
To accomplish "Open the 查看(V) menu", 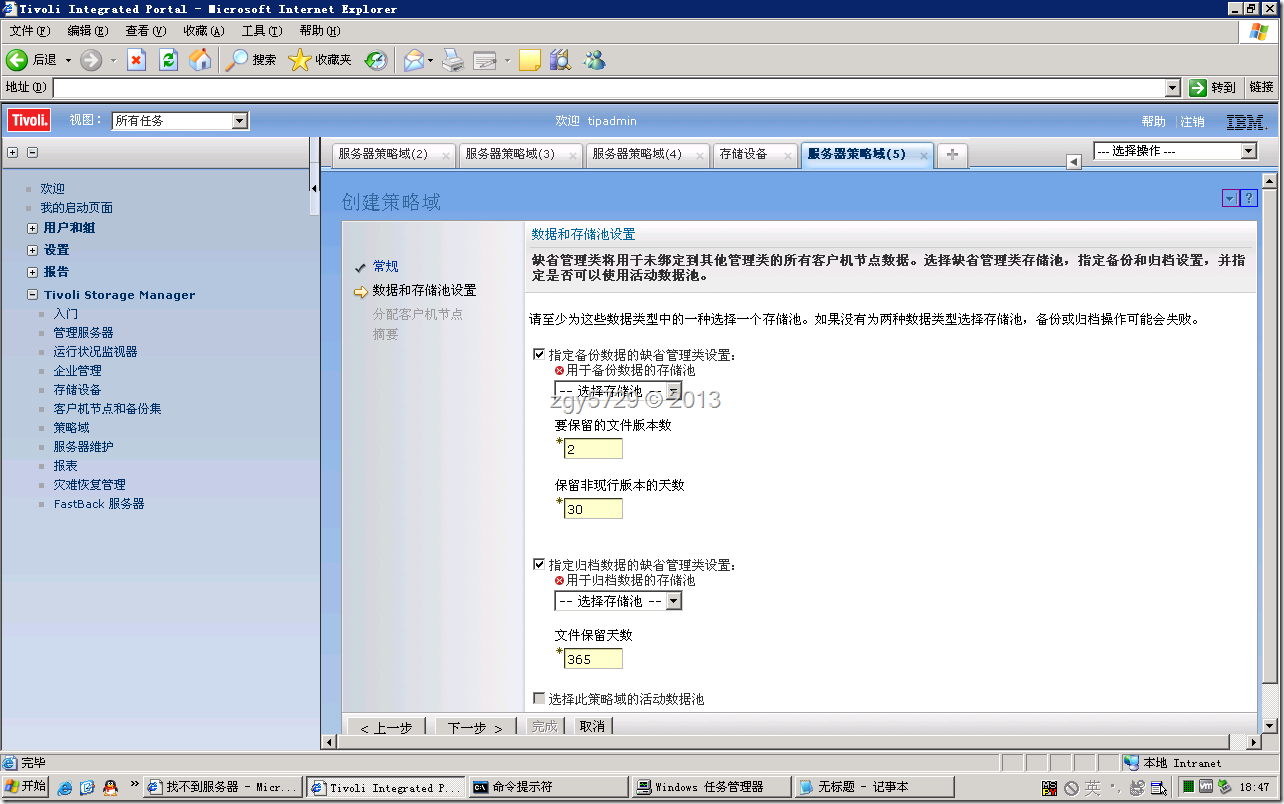I will (x=145, y=31).
